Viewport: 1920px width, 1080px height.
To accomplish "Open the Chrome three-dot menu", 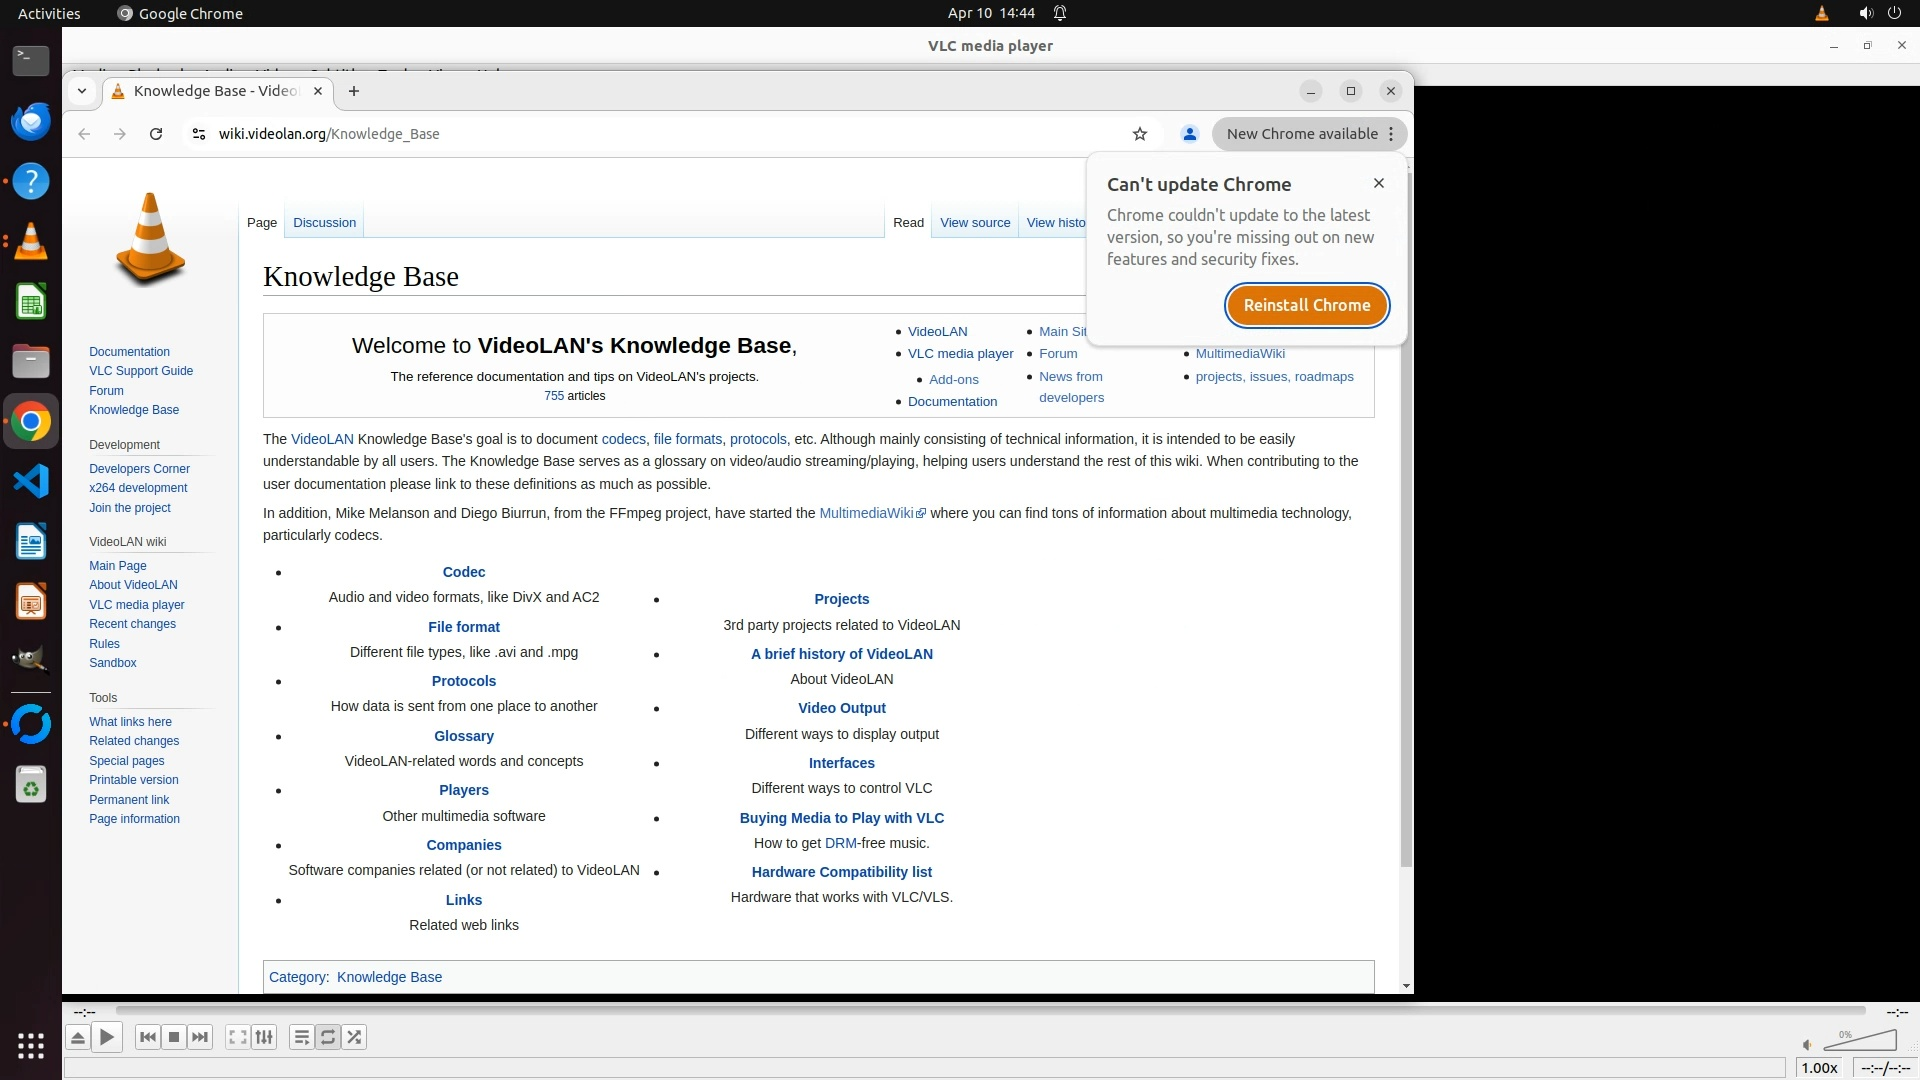I will [x=1391, y=134].
